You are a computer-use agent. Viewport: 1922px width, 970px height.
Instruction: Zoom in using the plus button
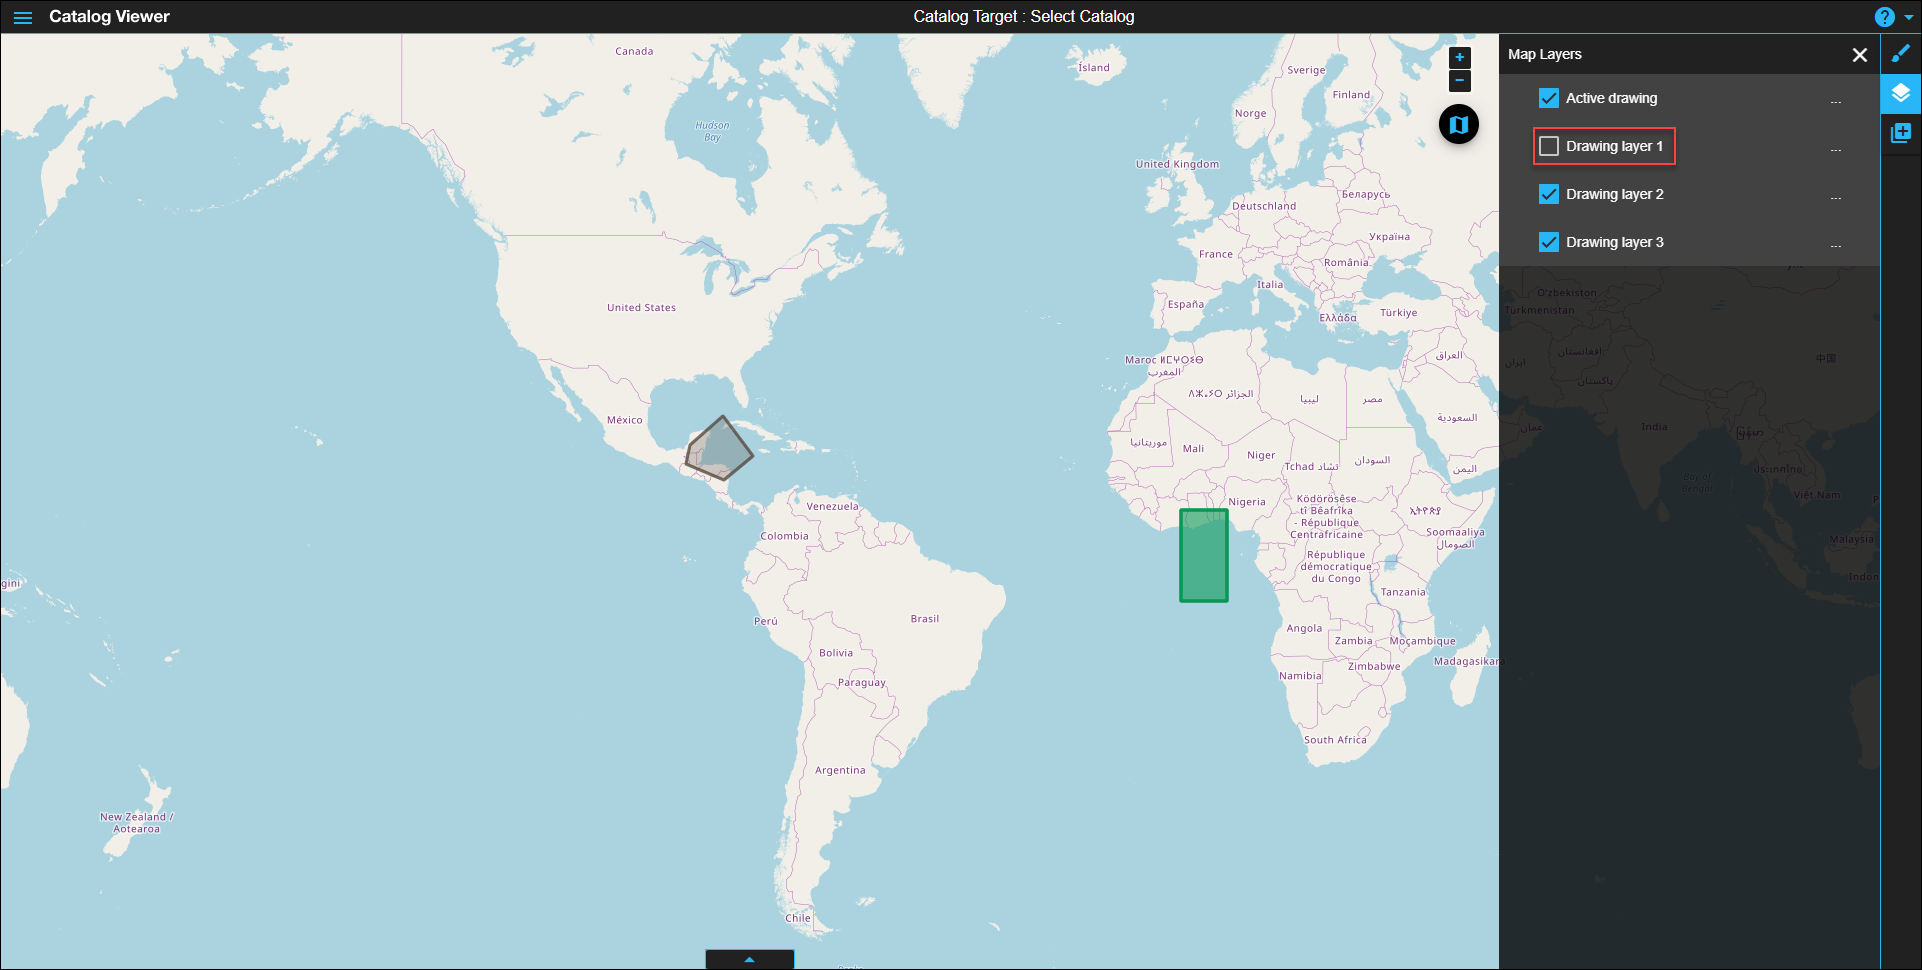[x=1460, y=58]
